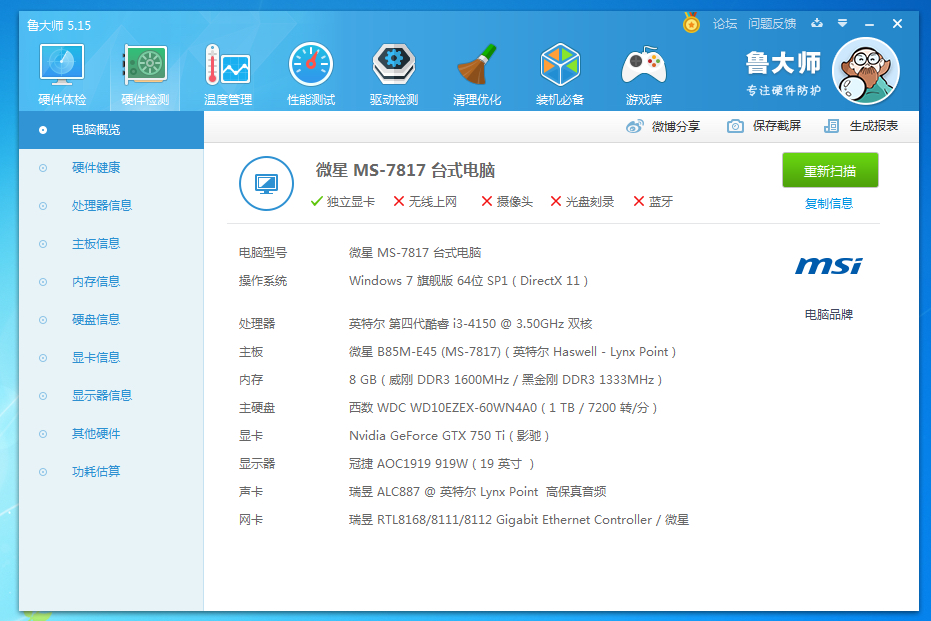The width and height of the screenshot is (931, 621).
Task: Open 清理优化 broom cleanup icon
Action: coord(477,65)
